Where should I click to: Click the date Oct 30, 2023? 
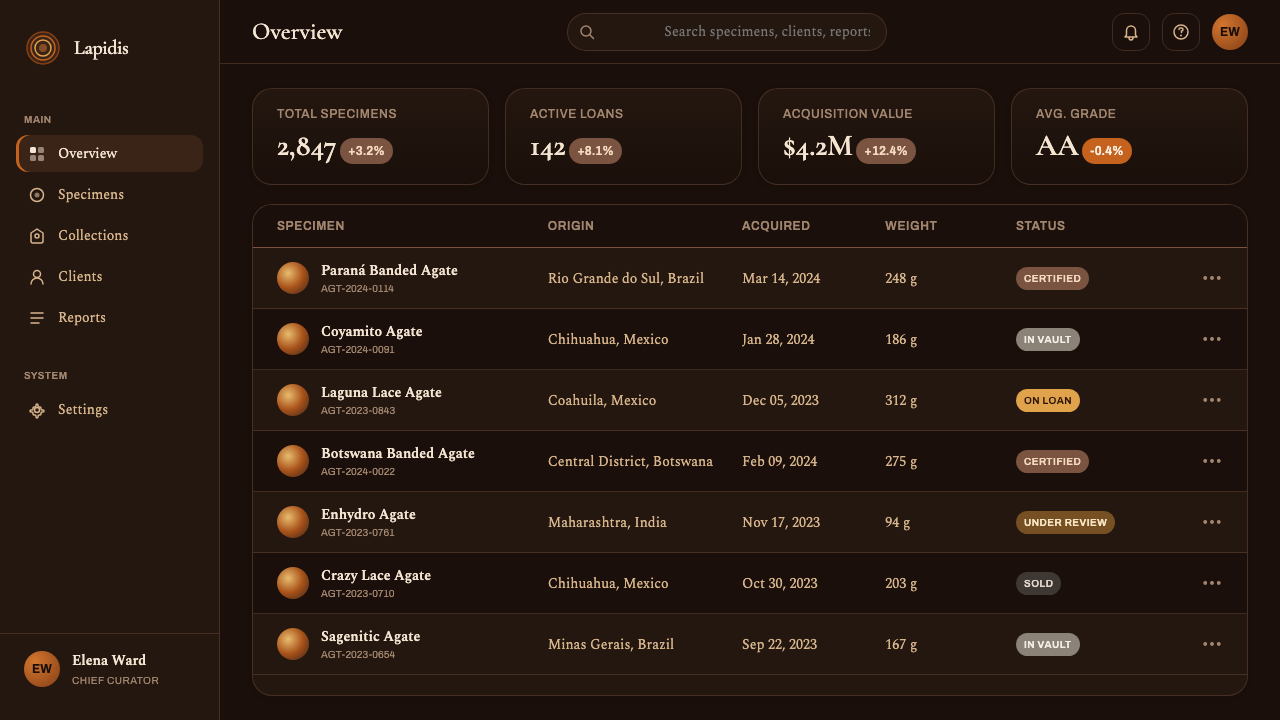[x=780, y=584]
